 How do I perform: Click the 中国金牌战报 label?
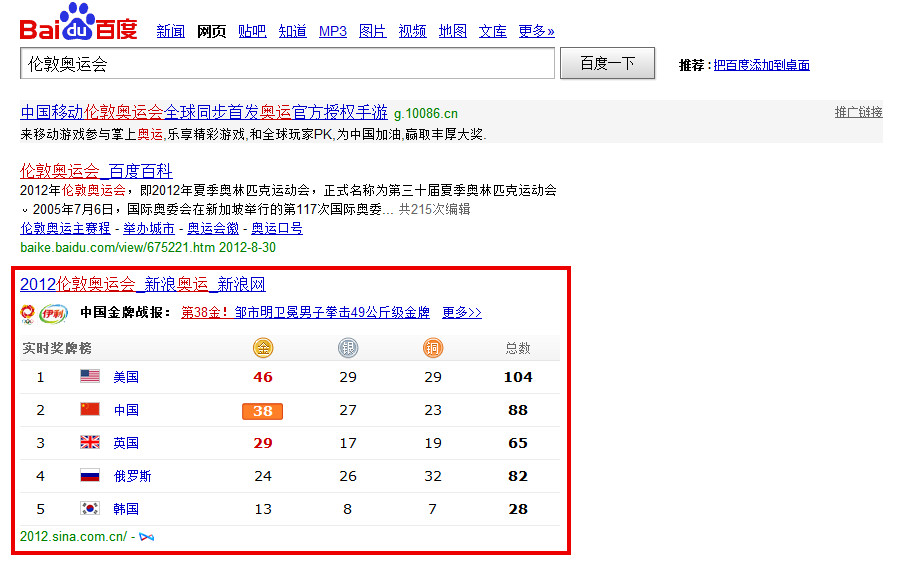[x=126, y=313]
